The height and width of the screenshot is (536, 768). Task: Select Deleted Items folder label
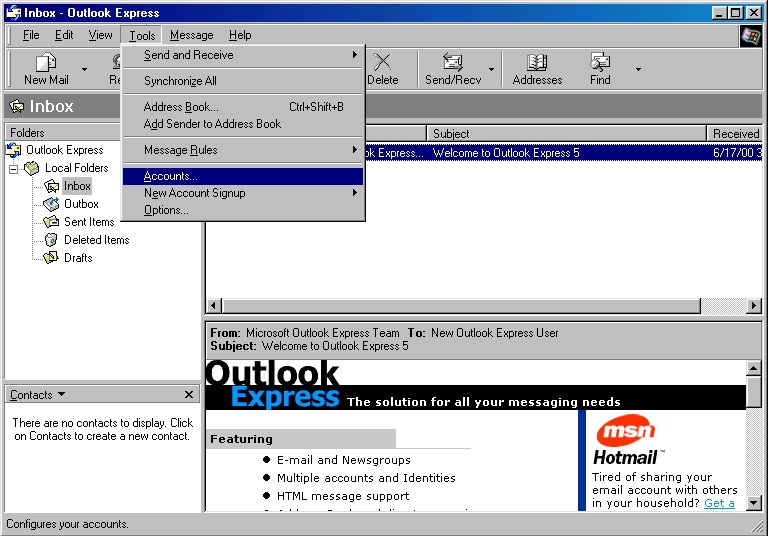96,240
